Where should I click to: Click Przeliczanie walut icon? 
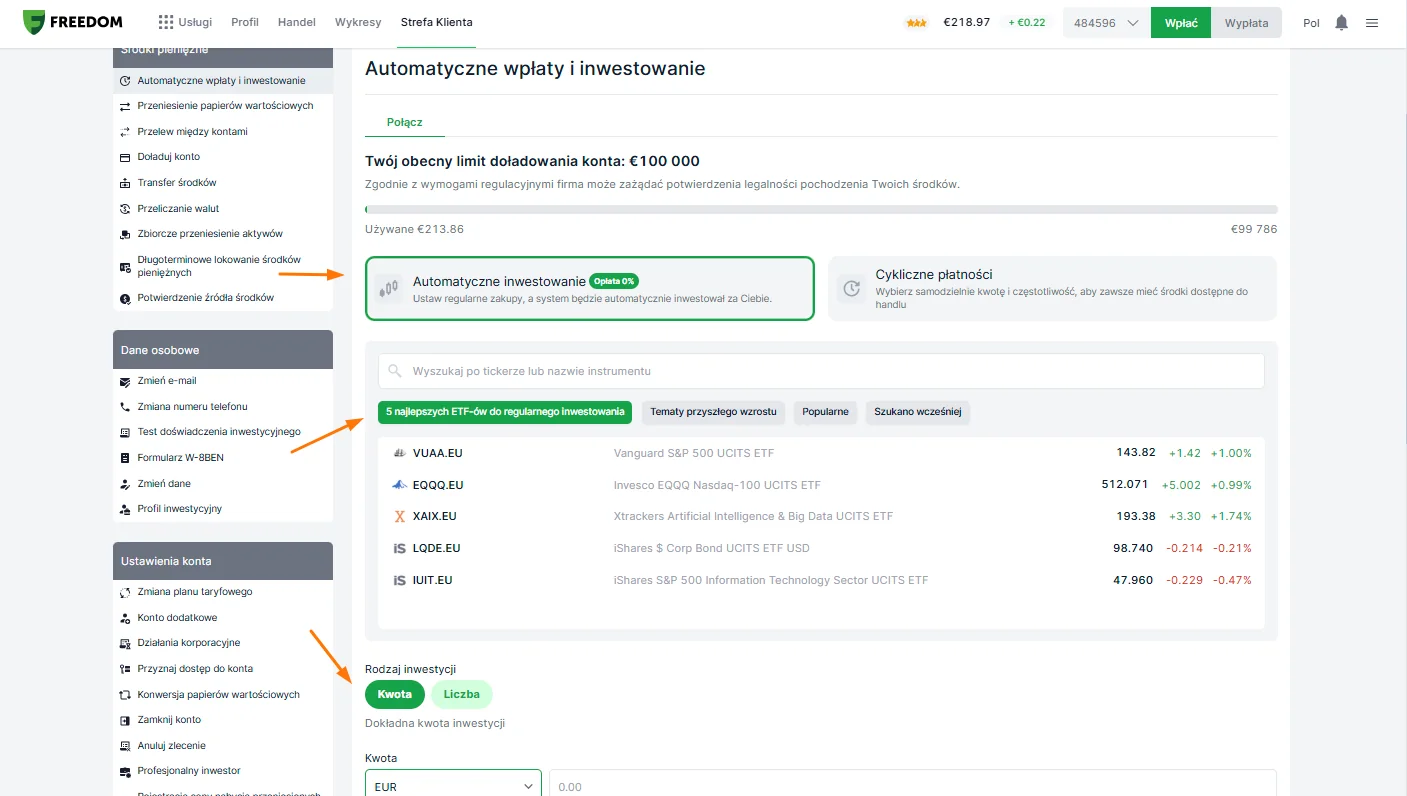coord(125,209)
